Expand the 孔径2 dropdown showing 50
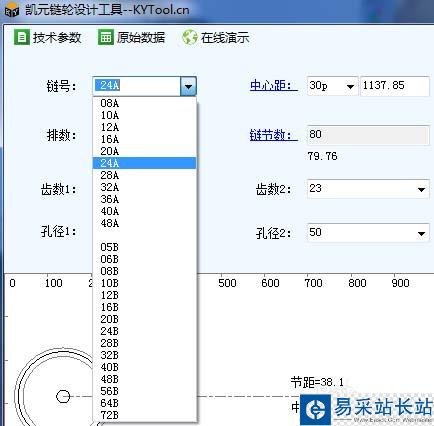Image resolution: width=434 pixels, height=426 pixels. tap(421, 233)
